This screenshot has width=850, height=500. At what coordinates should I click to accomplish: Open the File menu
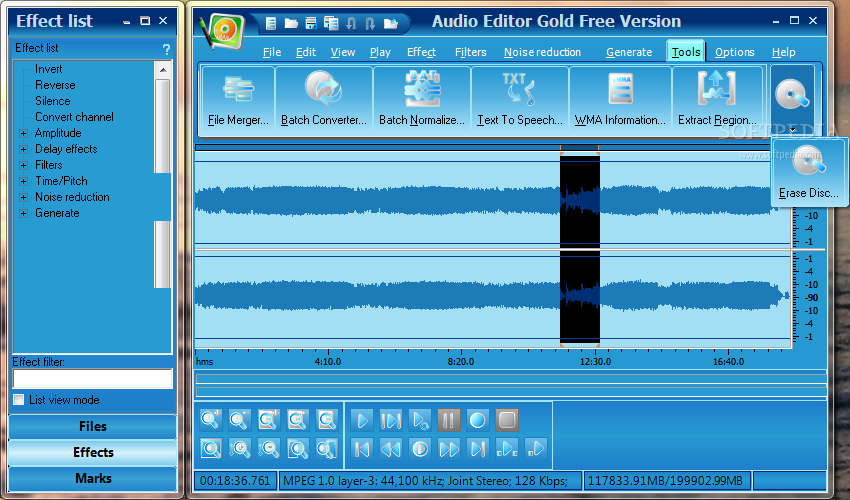click(272, 52)
